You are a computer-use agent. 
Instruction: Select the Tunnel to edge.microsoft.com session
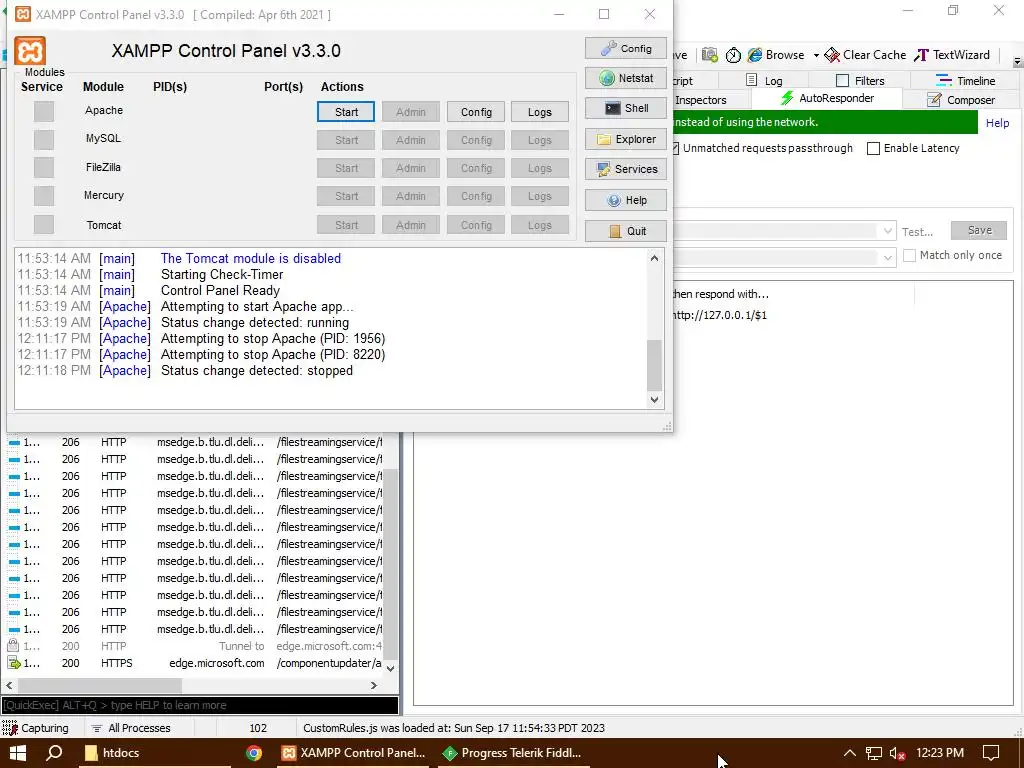tap(196, 646)
